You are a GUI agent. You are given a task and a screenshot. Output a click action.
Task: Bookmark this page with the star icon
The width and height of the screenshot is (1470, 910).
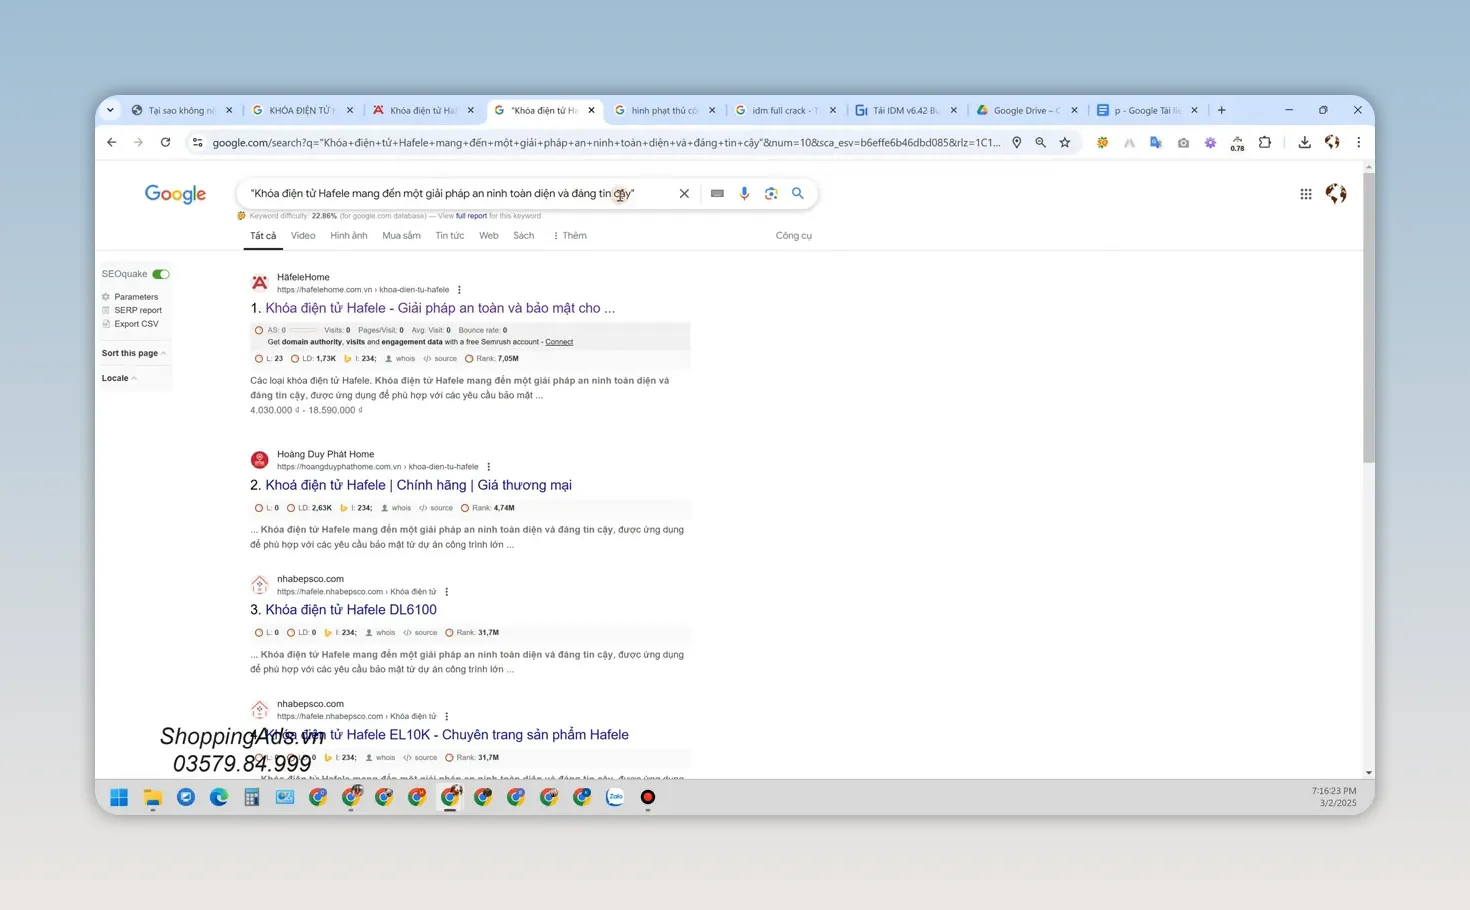pyautogui.click(x=1065, y=142)
